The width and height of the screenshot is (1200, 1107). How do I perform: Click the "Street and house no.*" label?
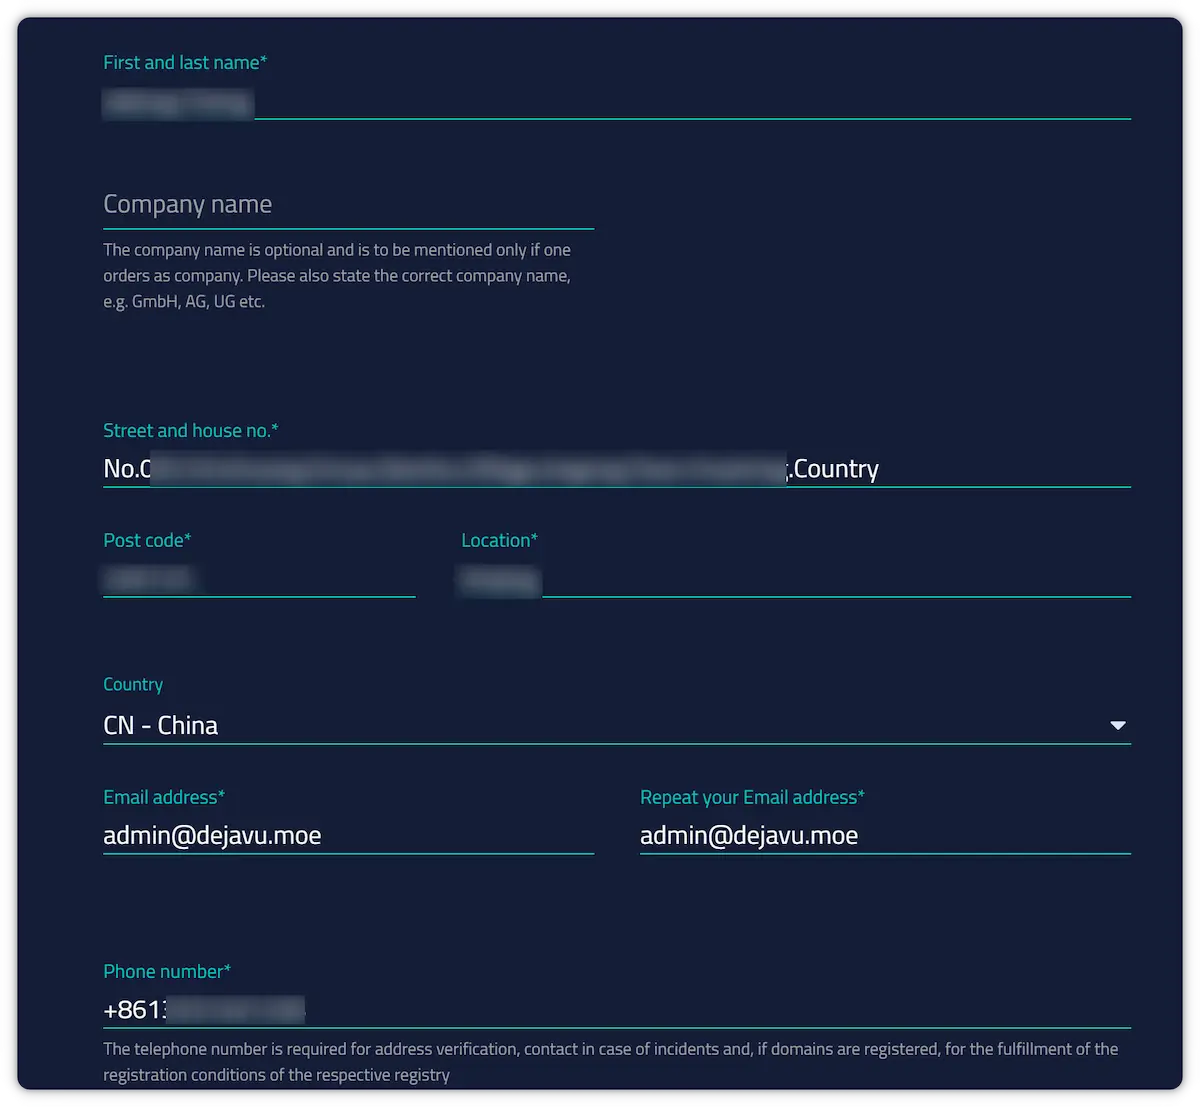tap(190, 430)
